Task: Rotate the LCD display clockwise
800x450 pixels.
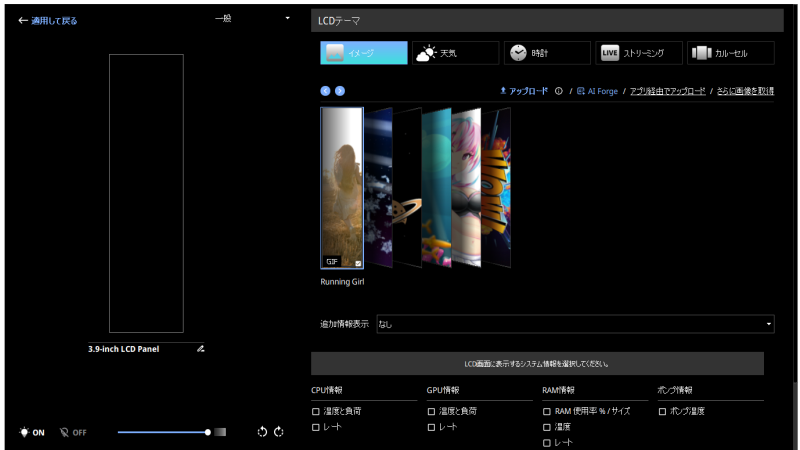Action: 279,432
